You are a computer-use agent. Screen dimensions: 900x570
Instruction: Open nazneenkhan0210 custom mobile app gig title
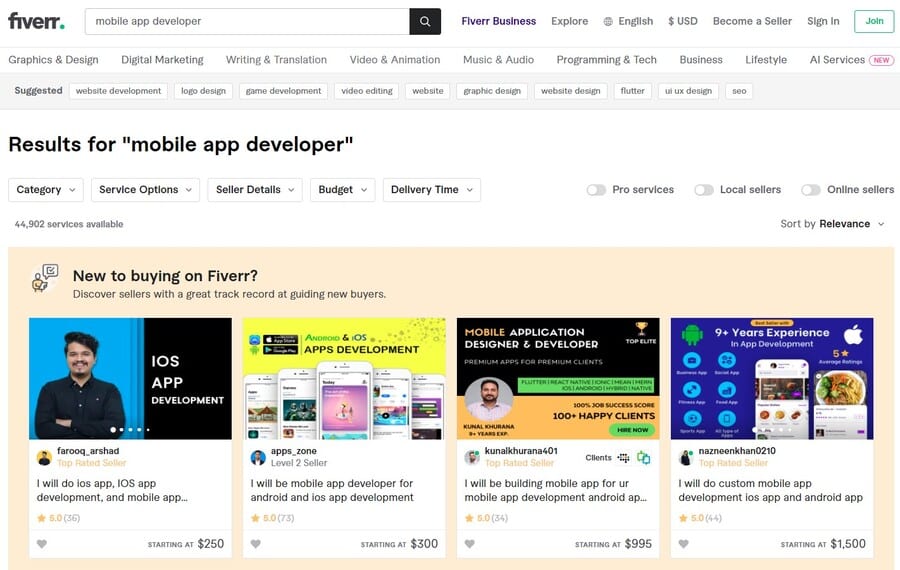[770, 490]
